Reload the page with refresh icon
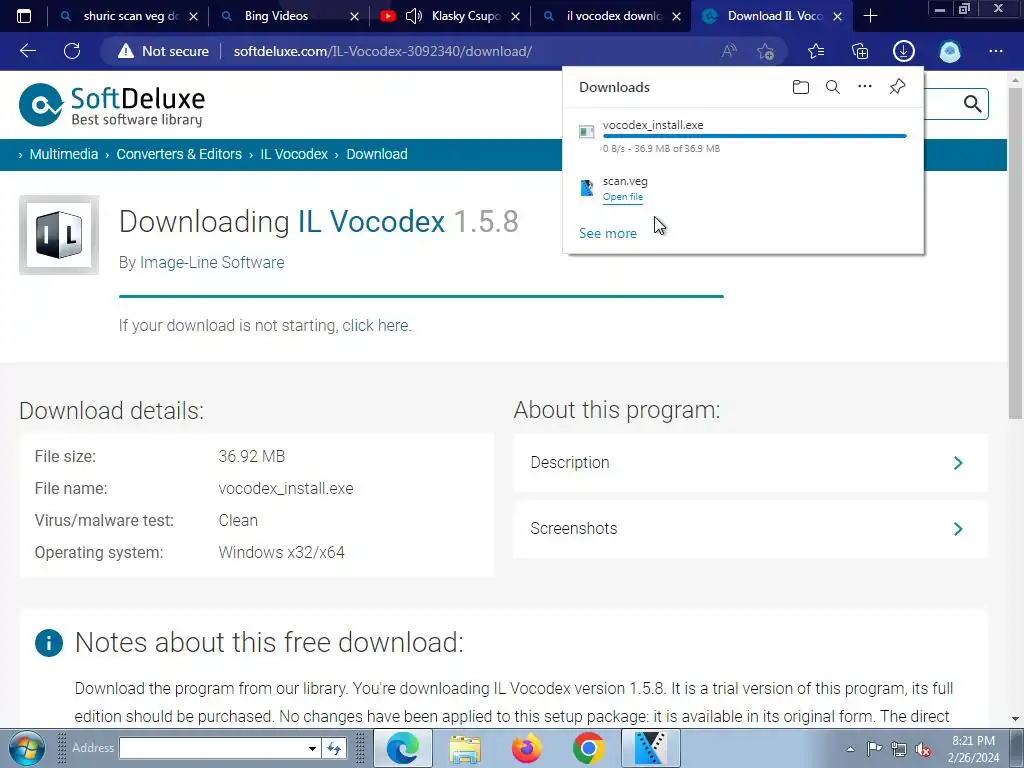 (72, 51)
